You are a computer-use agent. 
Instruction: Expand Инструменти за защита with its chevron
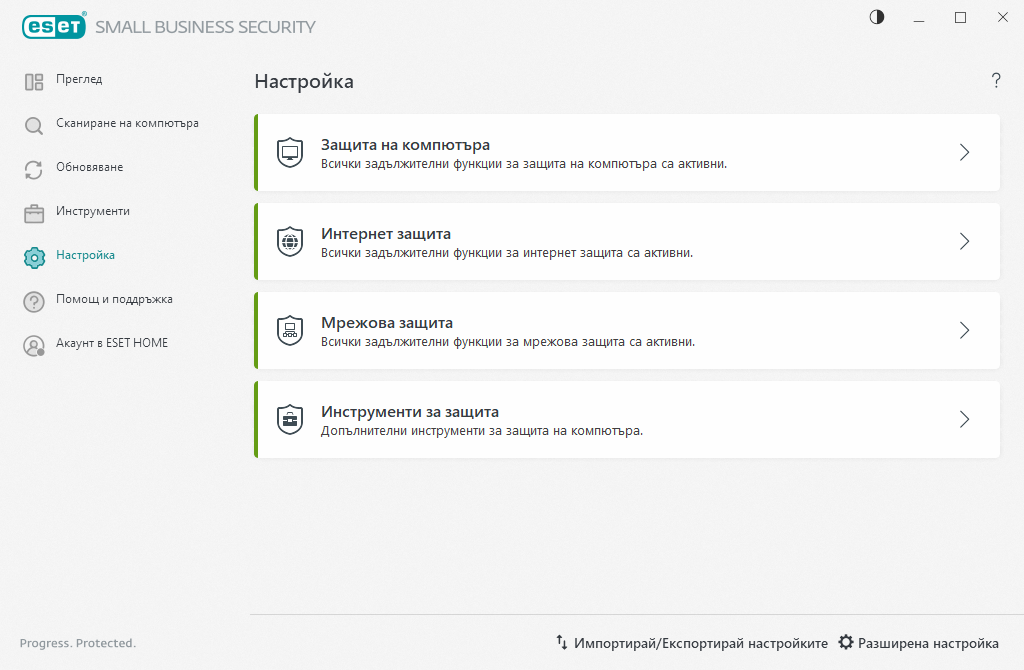(965, 419)
